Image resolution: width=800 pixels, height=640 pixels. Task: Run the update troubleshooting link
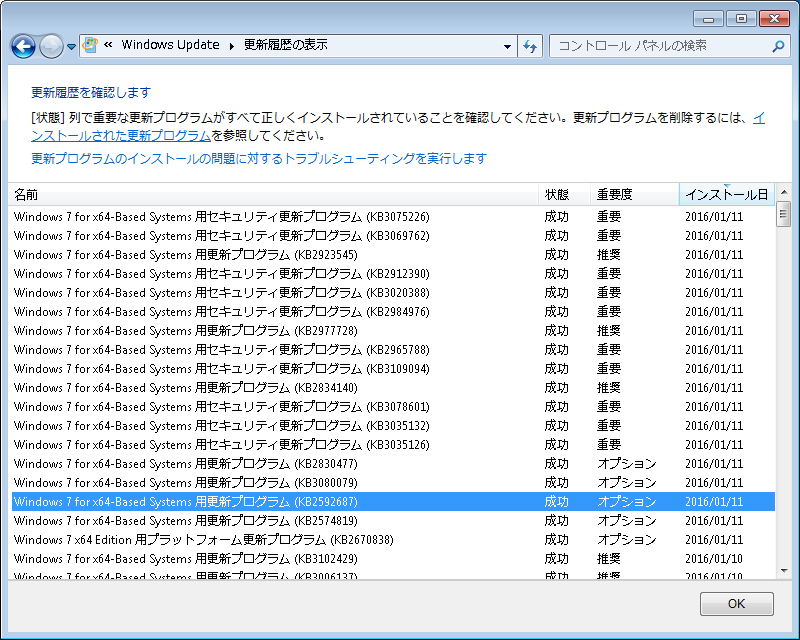coord(259,158)
